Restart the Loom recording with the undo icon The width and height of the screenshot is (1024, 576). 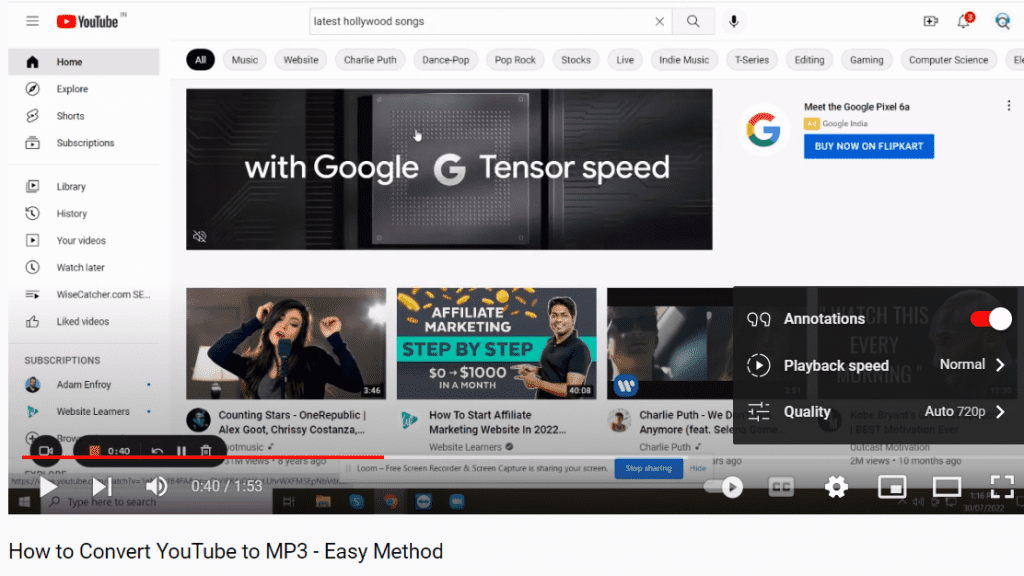[x=157, y=451]
